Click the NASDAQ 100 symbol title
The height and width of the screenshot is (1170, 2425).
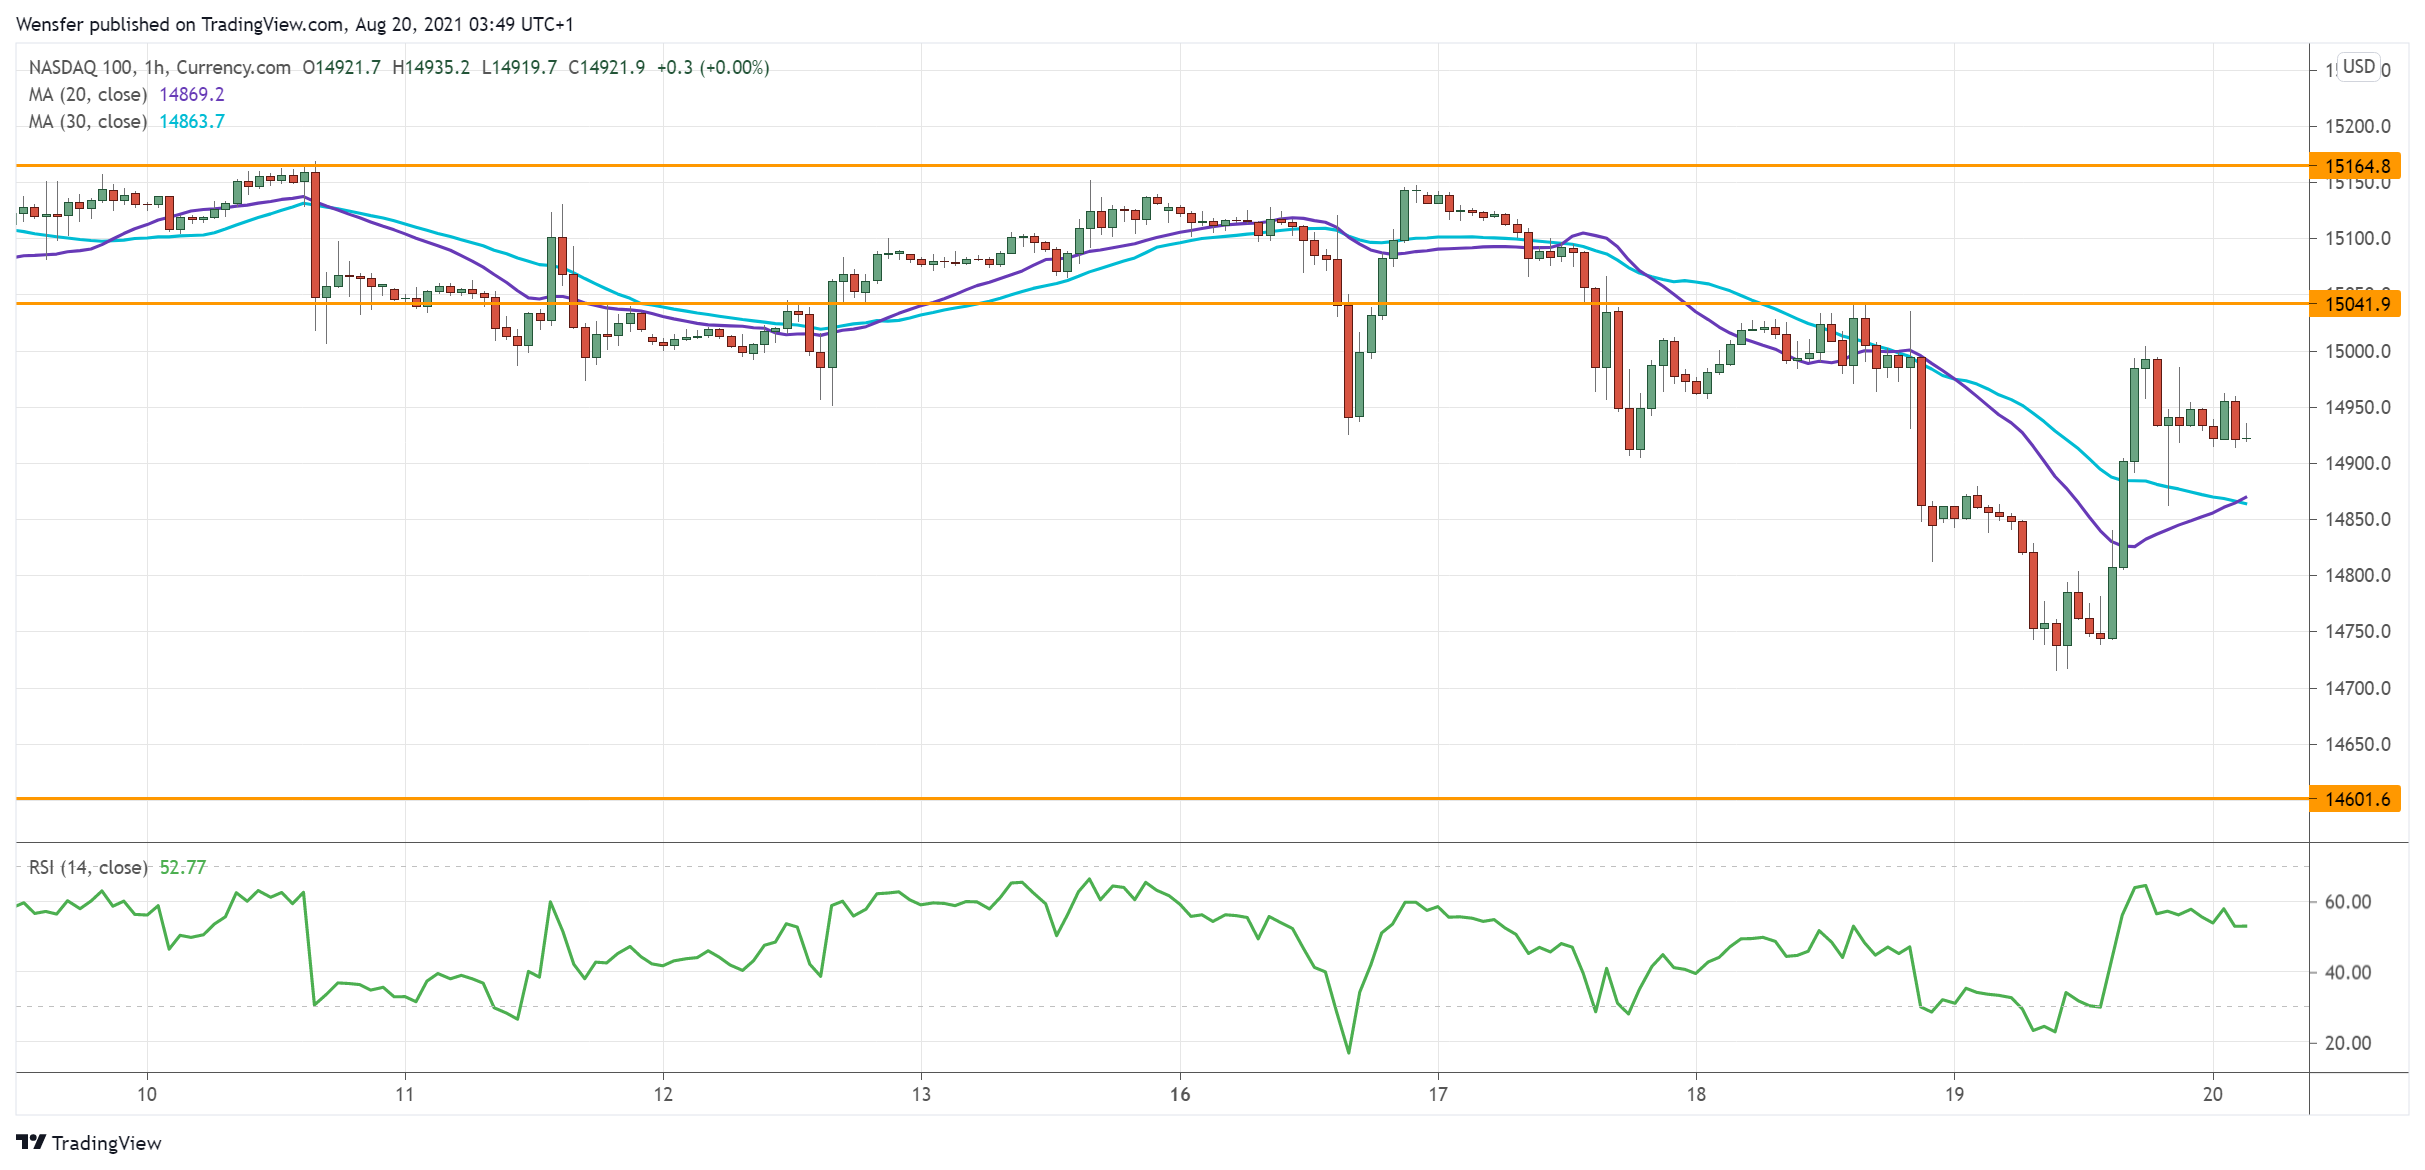[x=81, y=68]
